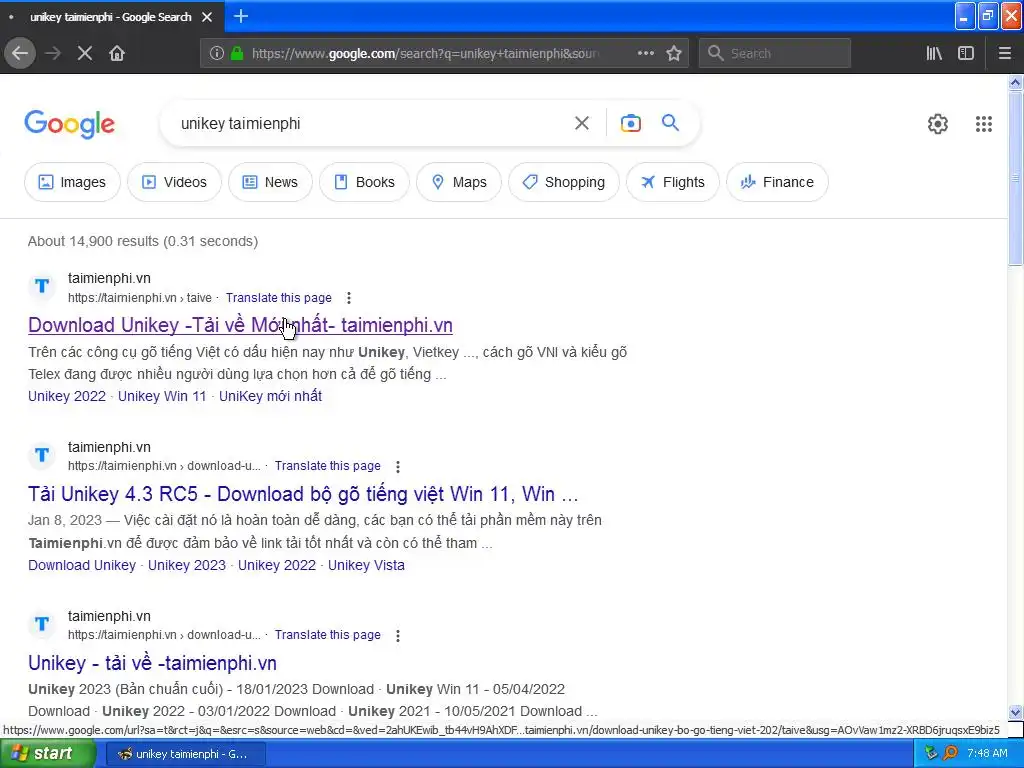
Task: Toggle the sidebar view icon
Action: [x=966, y=53]
